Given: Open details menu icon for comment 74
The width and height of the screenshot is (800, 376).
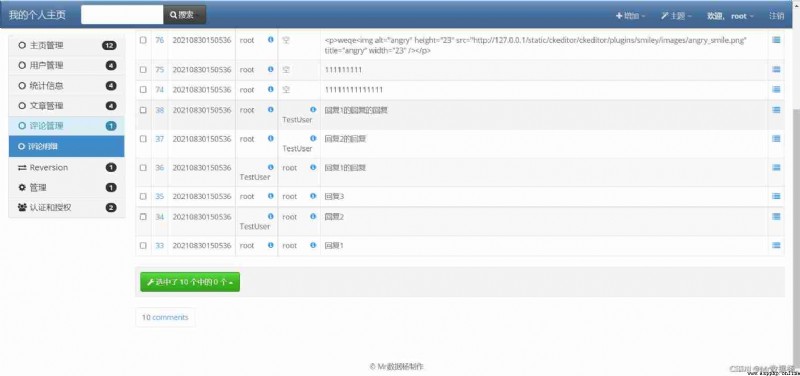Looking at the screenshot, I should 776,89.
